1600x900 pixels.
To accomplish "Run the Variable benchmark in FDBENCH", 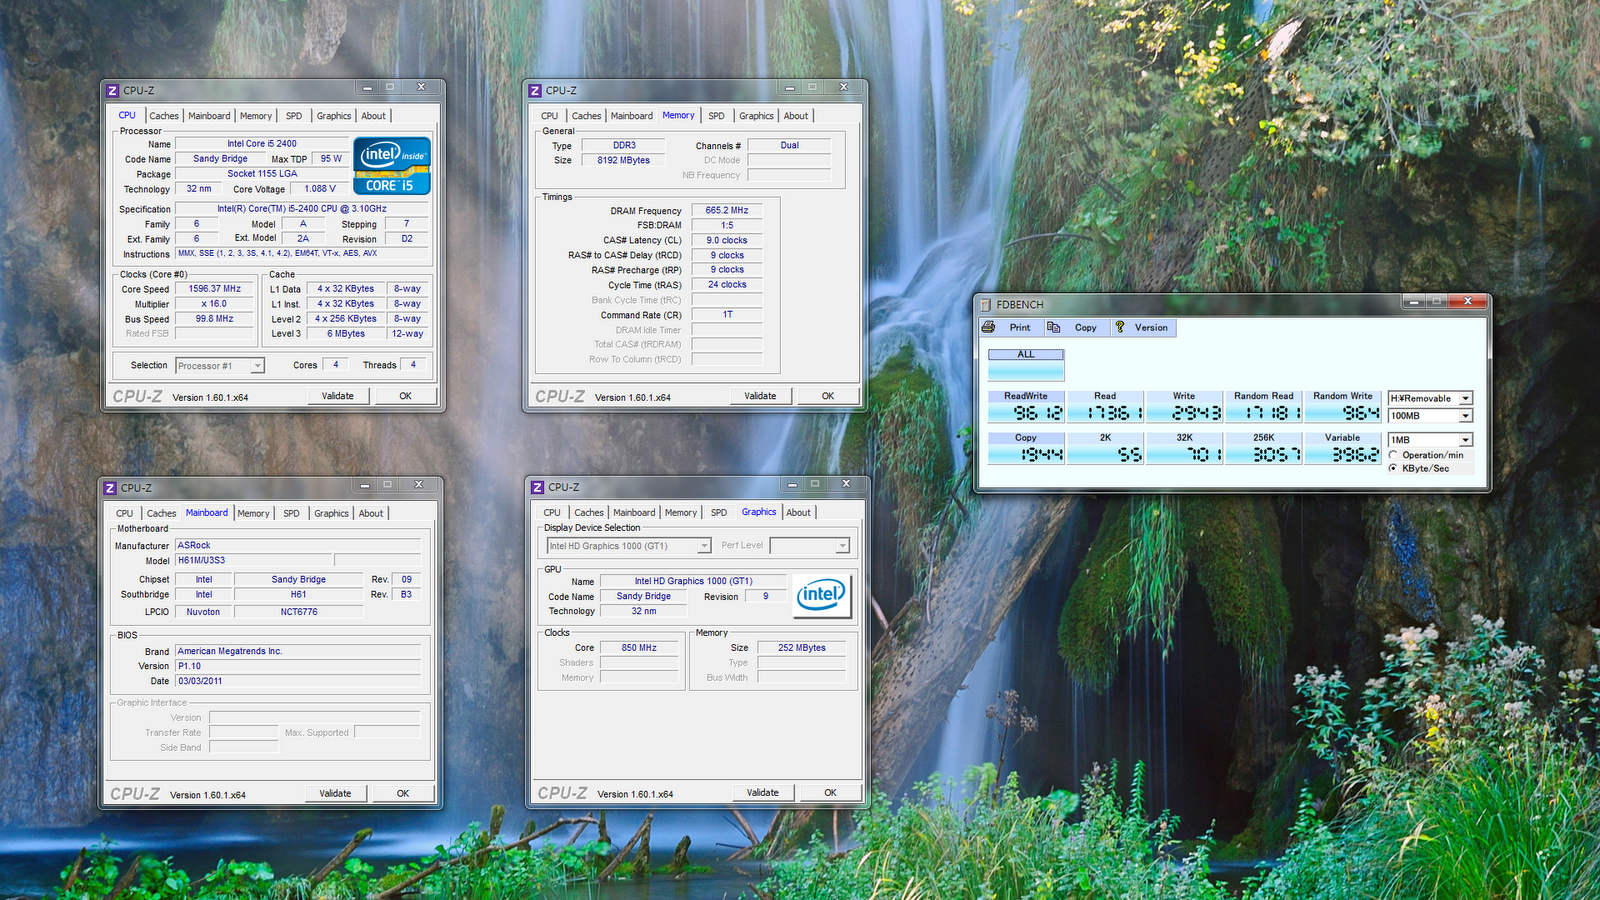I will [x=1343, y=449].
